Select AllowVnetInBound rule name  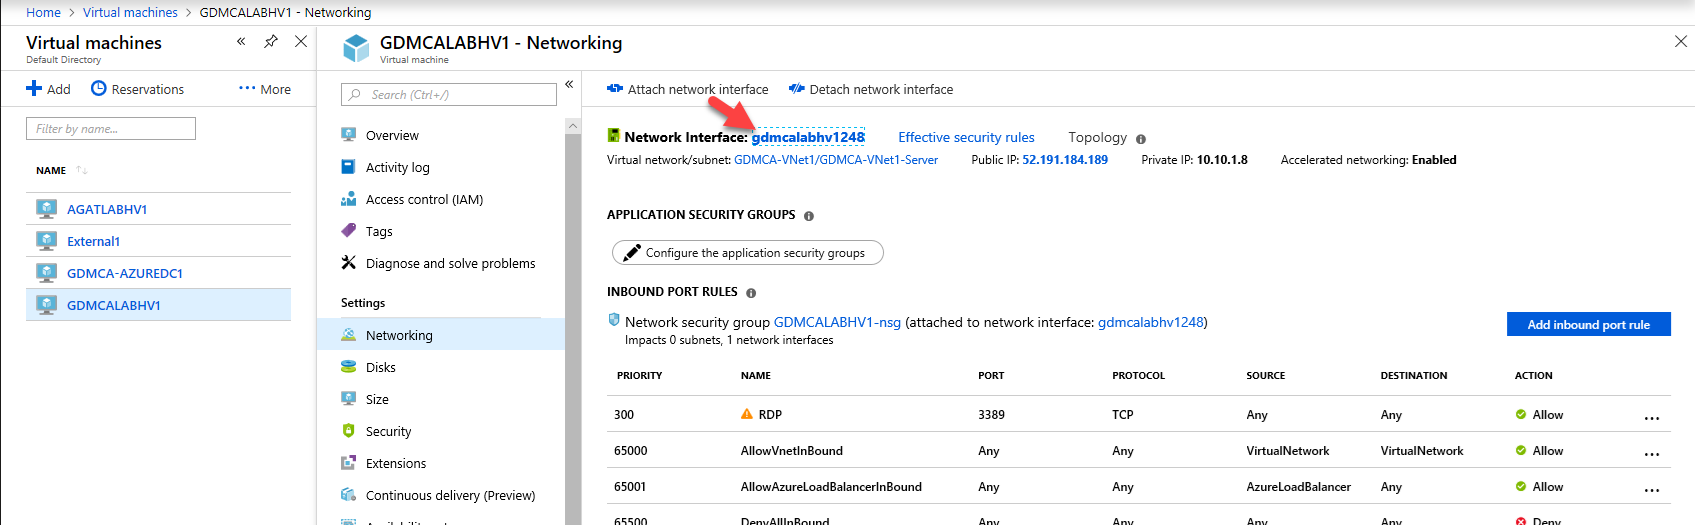791,451
